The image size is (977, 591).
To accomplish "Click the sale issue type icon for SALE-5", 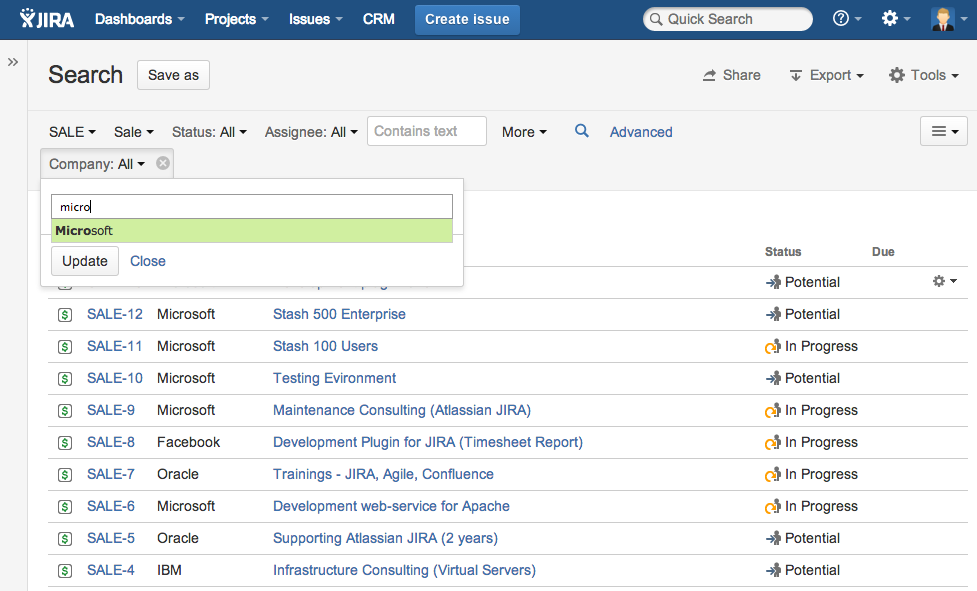I will [65, 539].
